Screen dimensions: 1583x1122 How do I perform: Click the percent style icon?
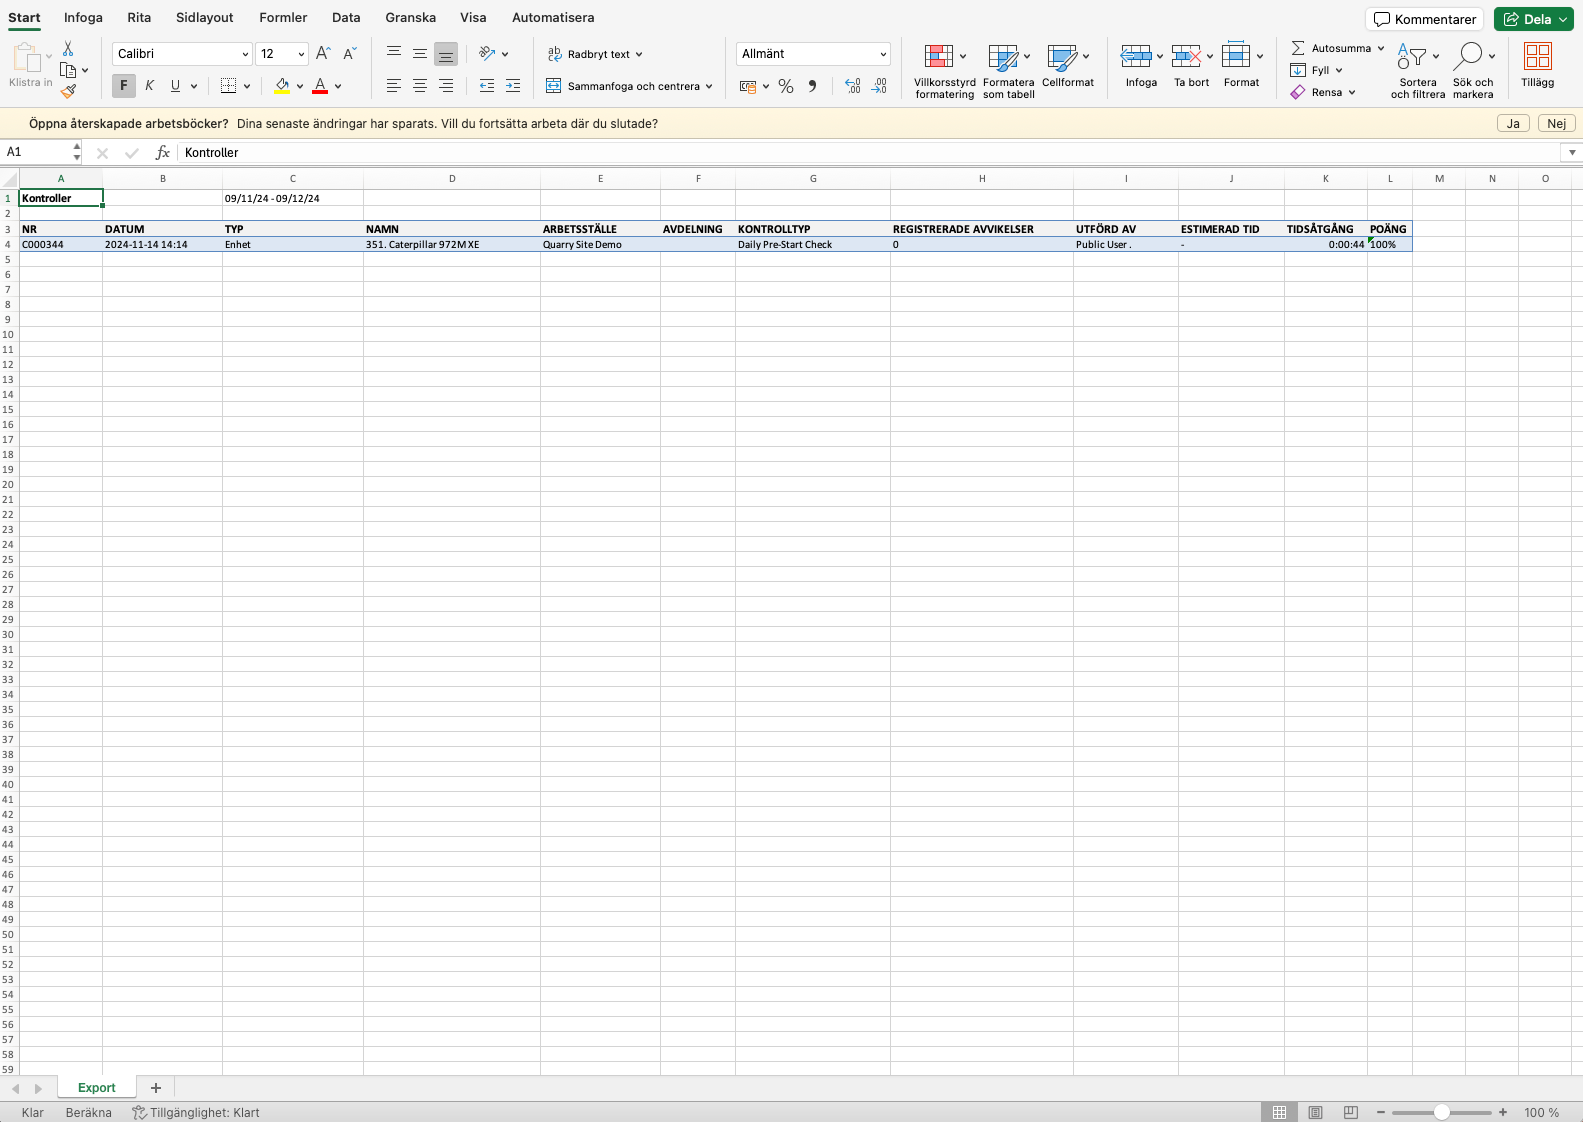(786, 86)
